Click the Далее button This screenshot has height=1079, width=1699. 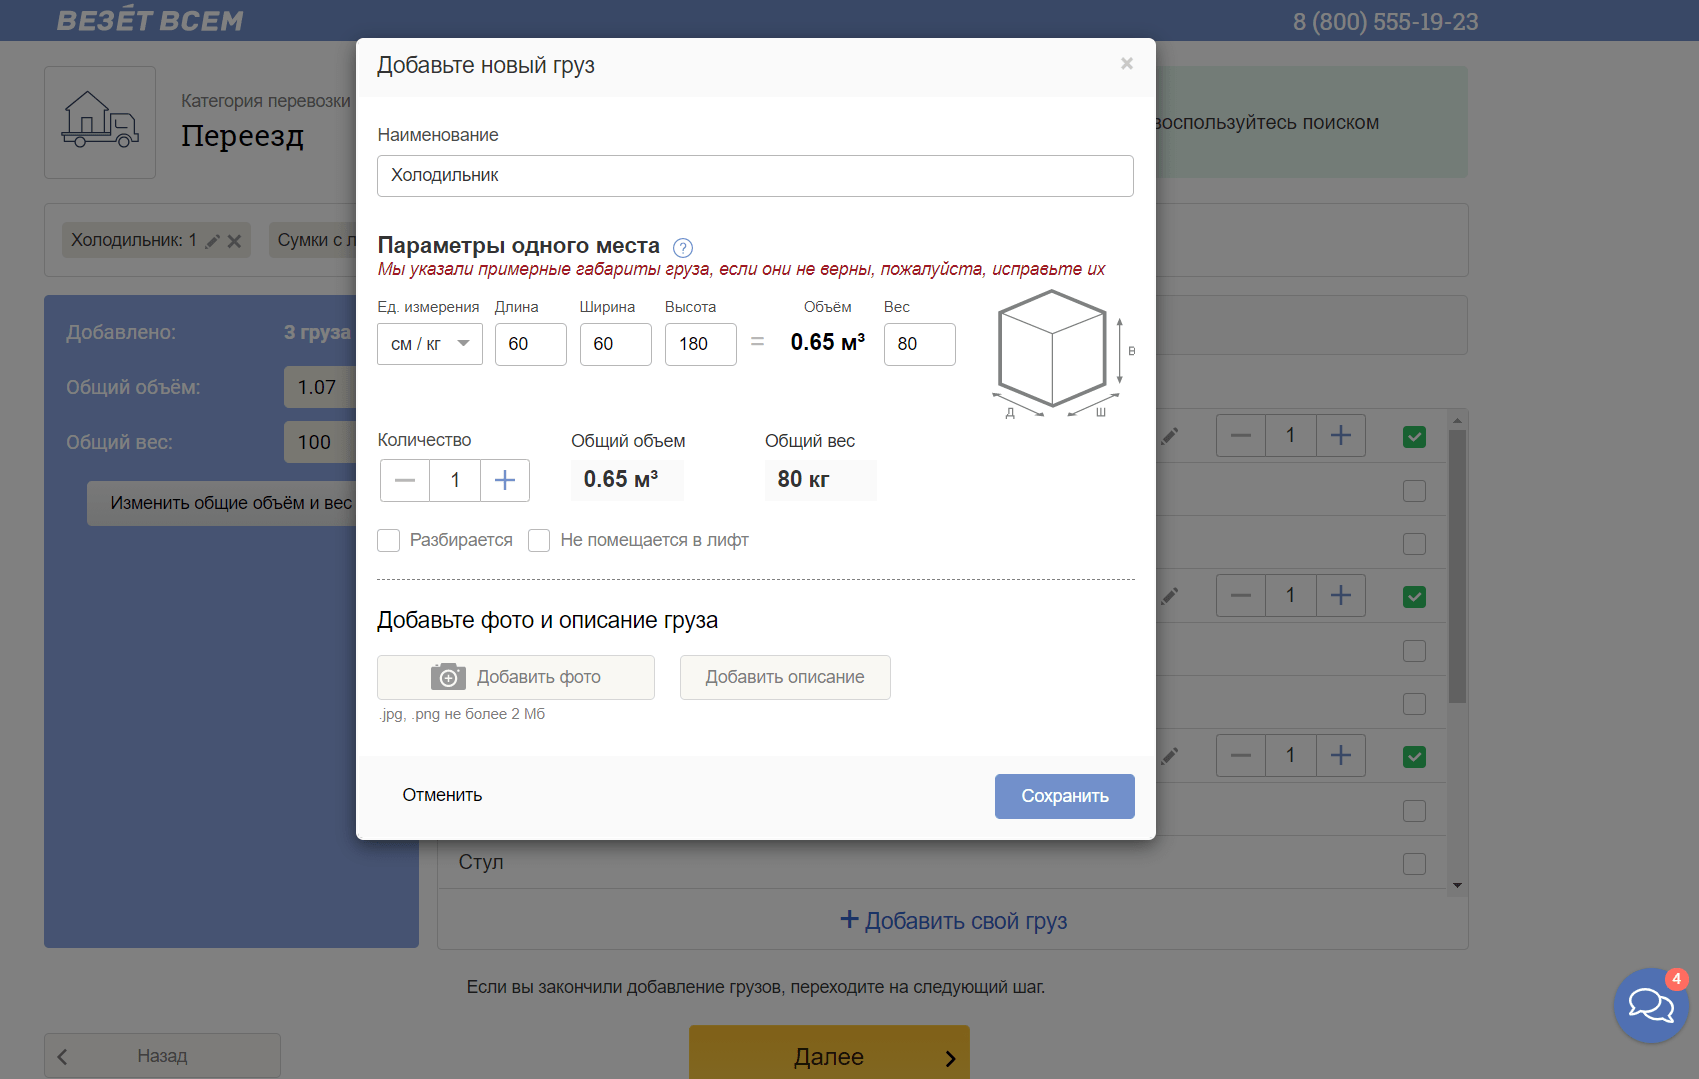(x=829, y=1053)
